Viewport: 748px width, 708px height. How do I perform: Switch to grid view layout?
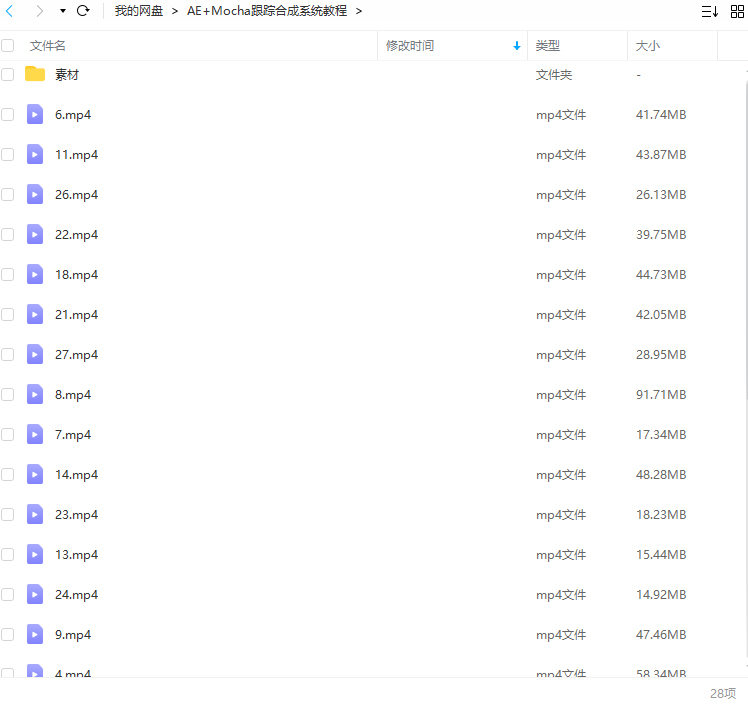[x=737, y=11]
